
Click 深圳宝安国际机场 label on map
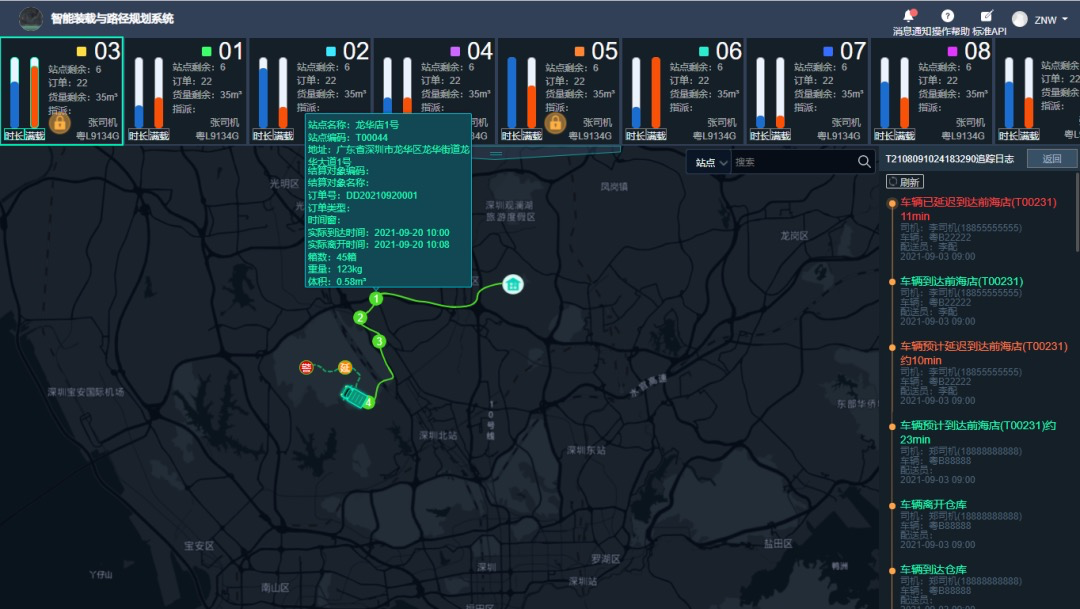[x=85, y=392]
